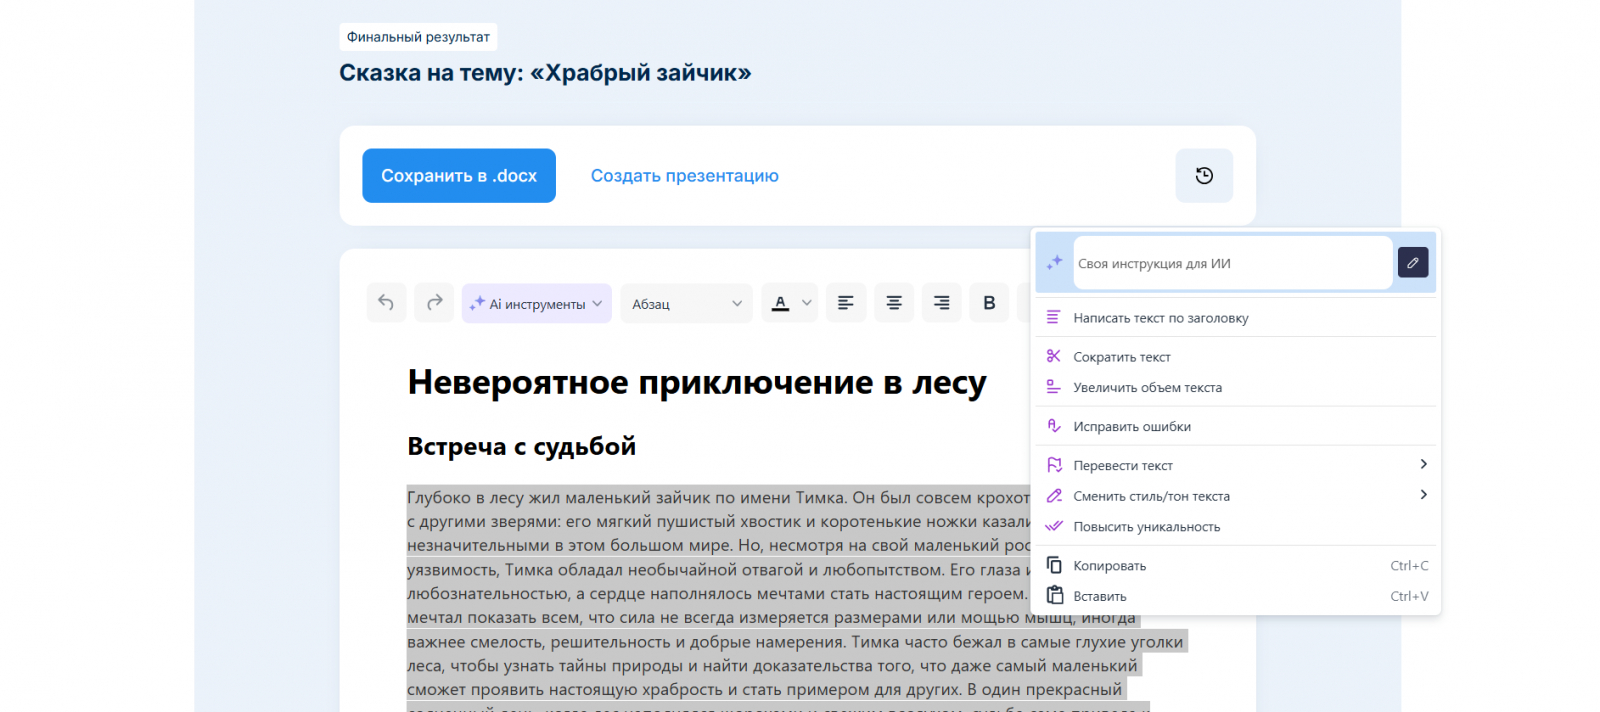Open the version history clock icon
This screenshot has width=1600, height=712.
tap(1204, 176)
